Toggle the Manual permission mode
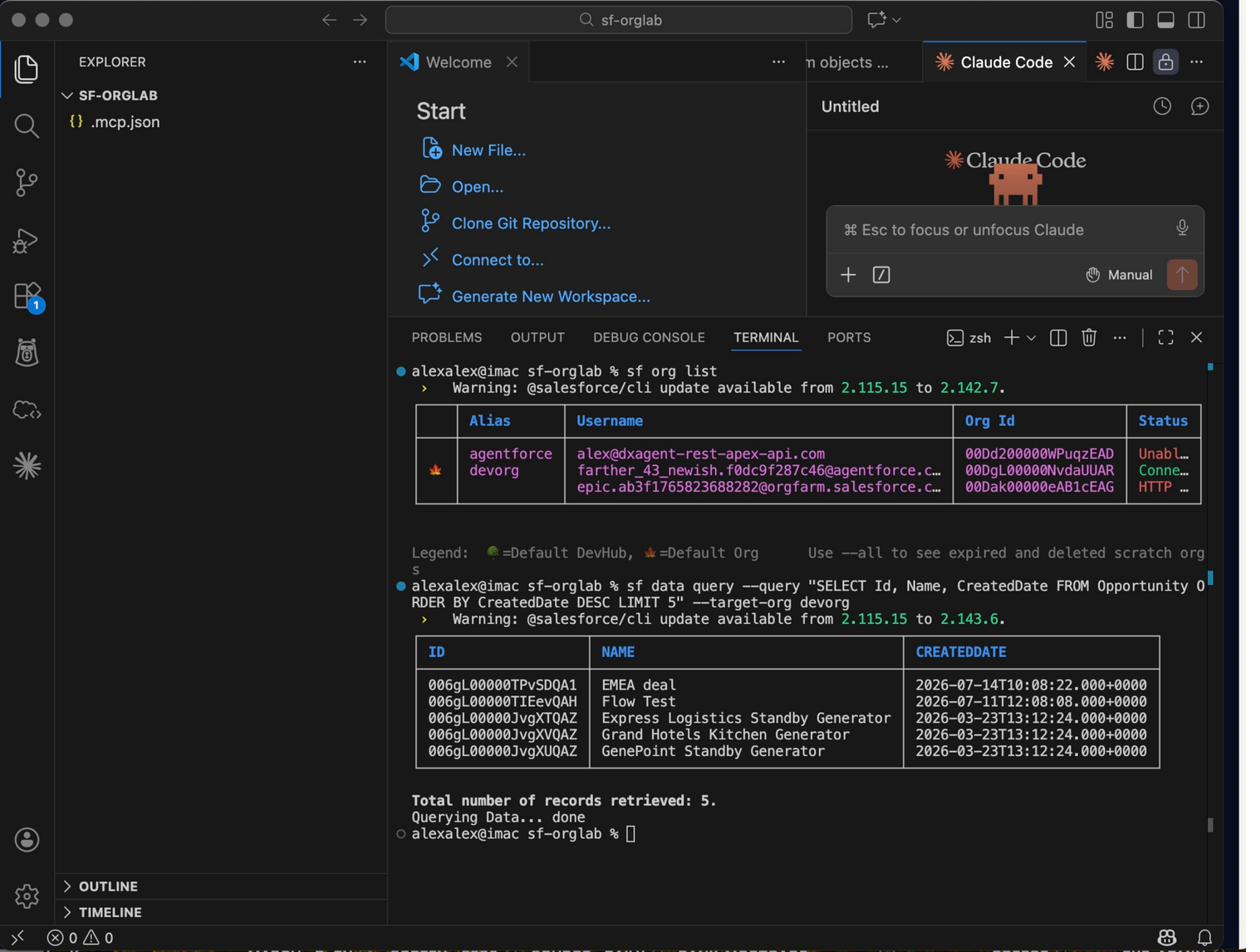The height and width of the screenshot is (952, 1260). coord(1119,275)
